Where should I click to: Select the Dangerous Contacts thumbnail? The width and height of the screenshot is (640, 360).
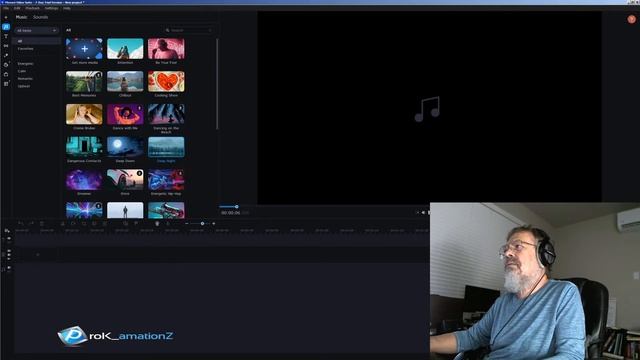tap(84, 147)
